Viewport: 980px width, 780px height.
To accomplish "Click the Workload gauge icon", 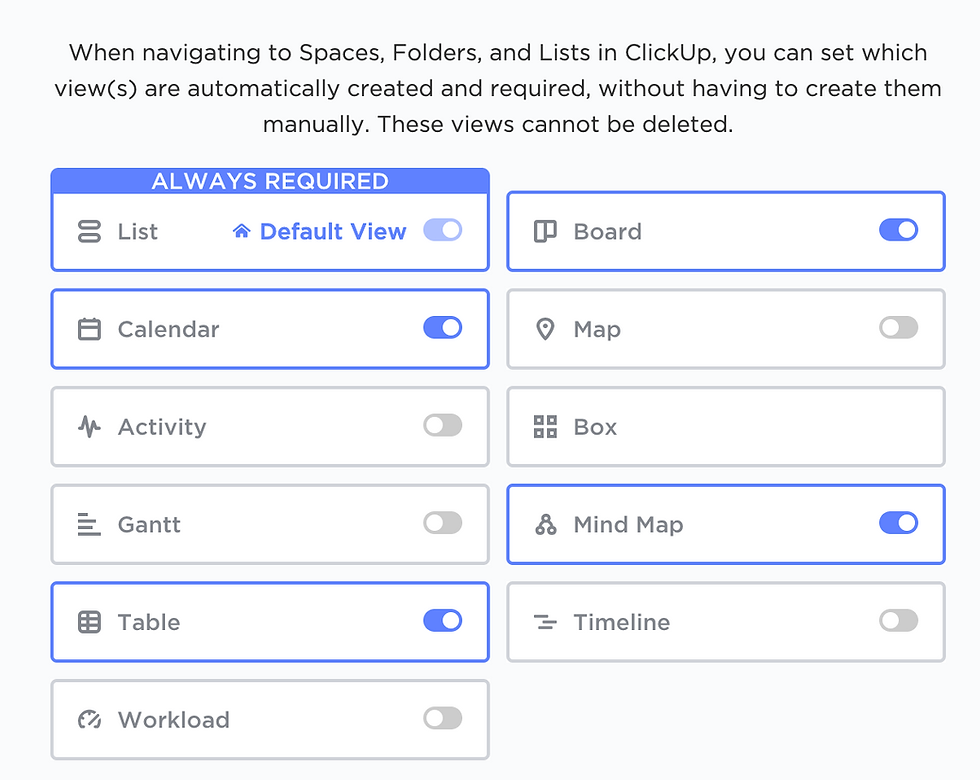I will coord(89,719).
